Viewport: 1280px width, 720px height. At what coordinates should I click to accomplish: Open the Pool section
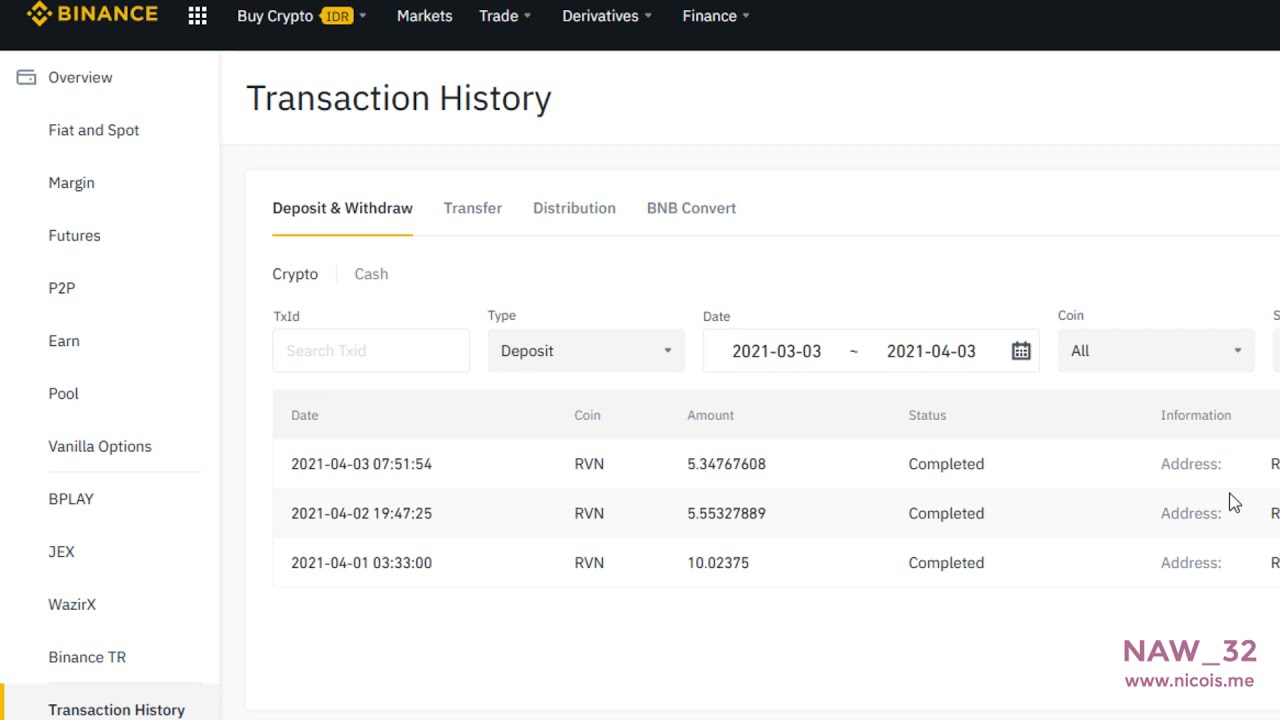(x=64, y=394)
